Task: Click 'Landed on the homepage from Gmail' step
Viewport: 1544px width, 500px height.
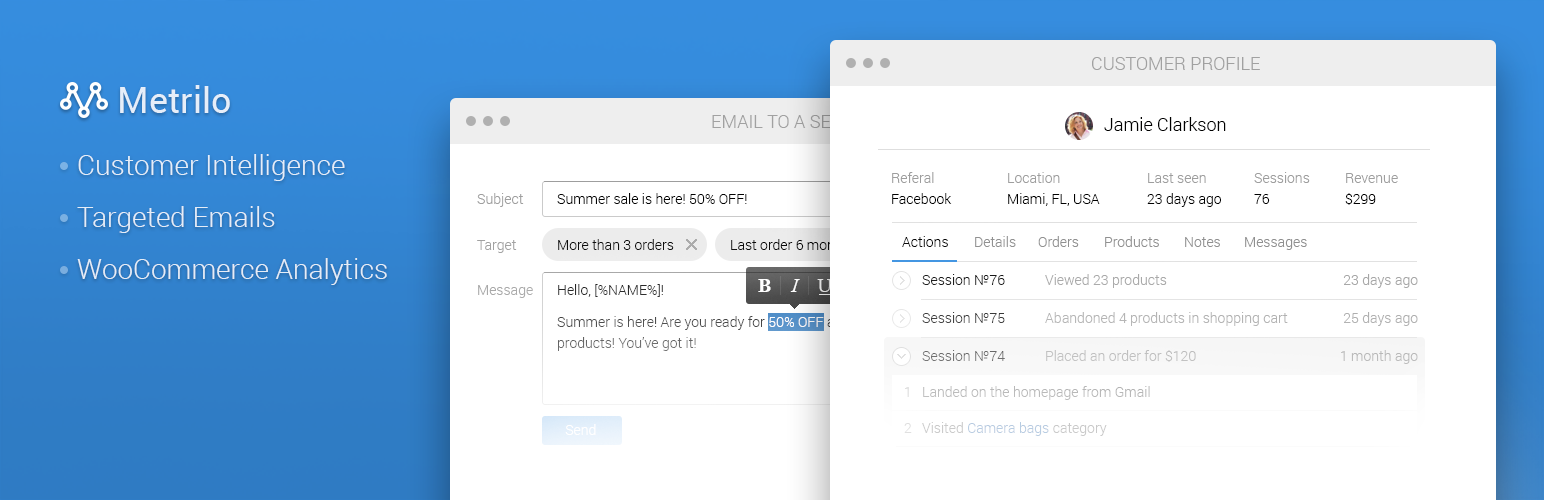Action: coord(1036,392)
